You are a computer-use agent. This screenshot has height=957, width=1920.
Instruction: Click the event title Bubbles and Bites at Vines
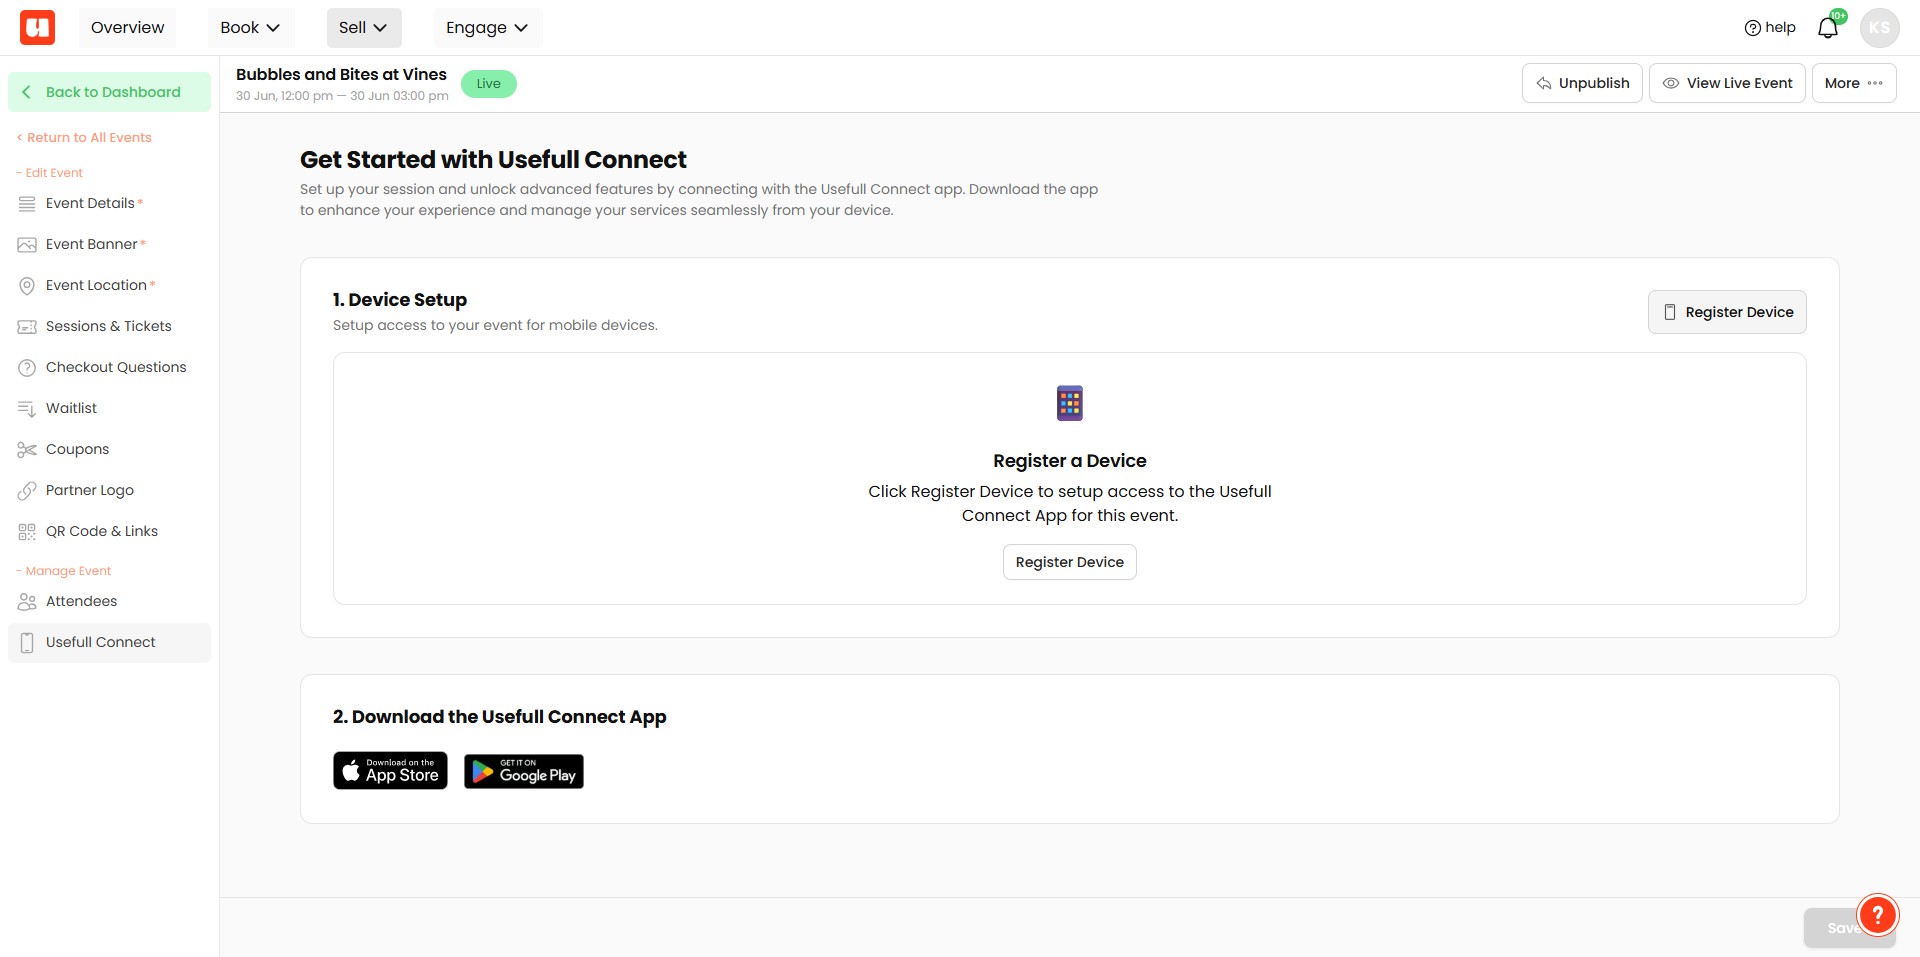tap(341, 75)
